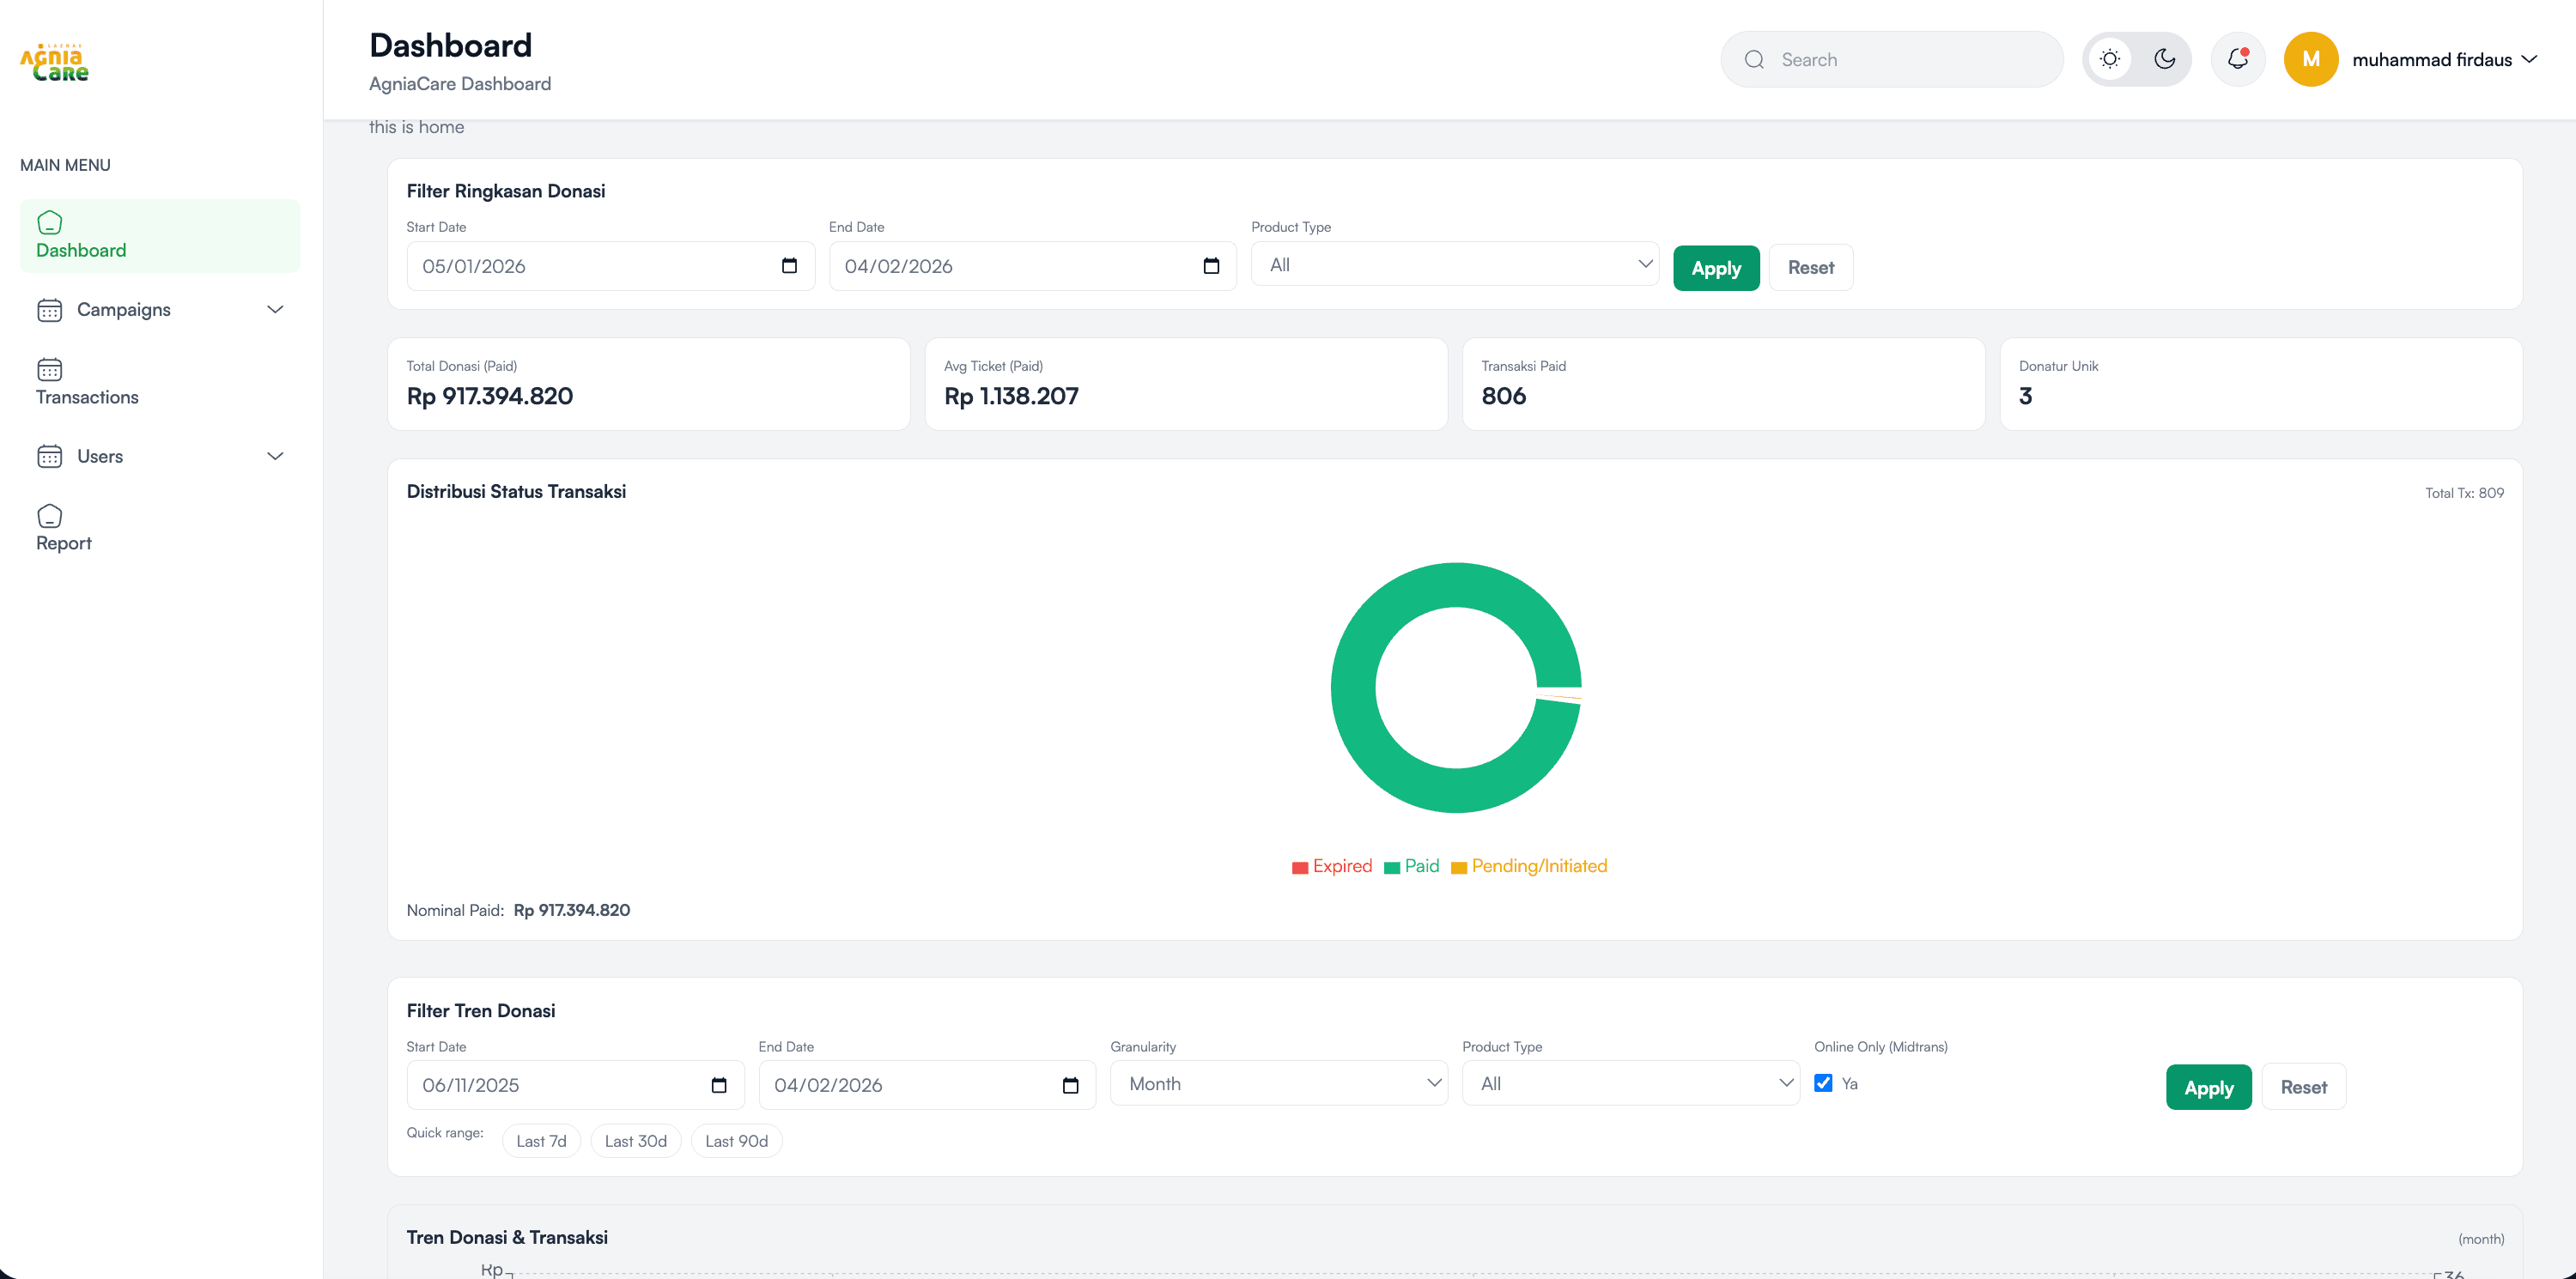The image size is (2576, 1279).
Task: Click the AgniaCare logo
Action: [x=54, y=62]
